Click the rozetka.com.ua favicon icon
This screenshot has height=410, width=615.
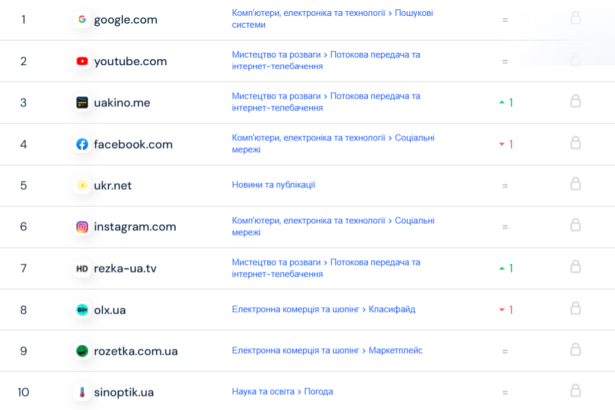pyautogui.click(x=82, y=351)
